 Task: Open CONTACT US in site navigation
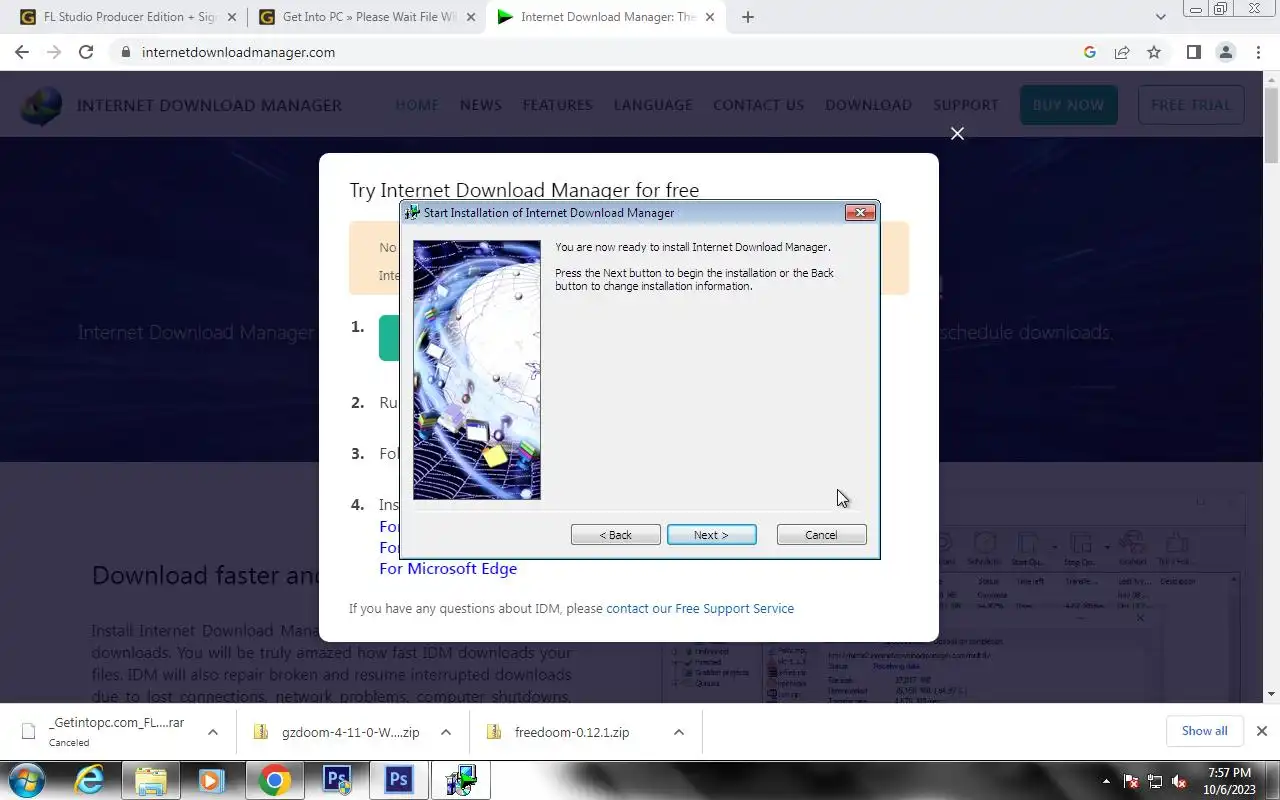click(758, 105)
